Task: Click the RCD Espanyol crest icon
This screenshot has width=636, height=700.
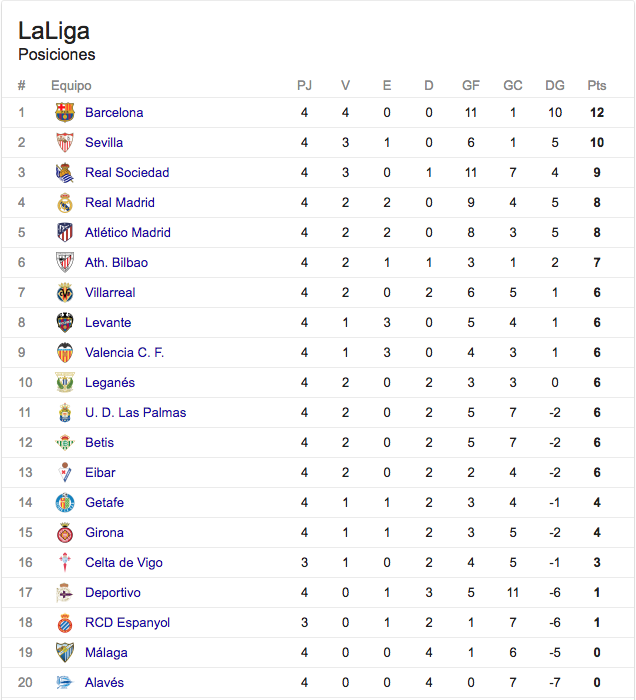Action: pos(65,622)
